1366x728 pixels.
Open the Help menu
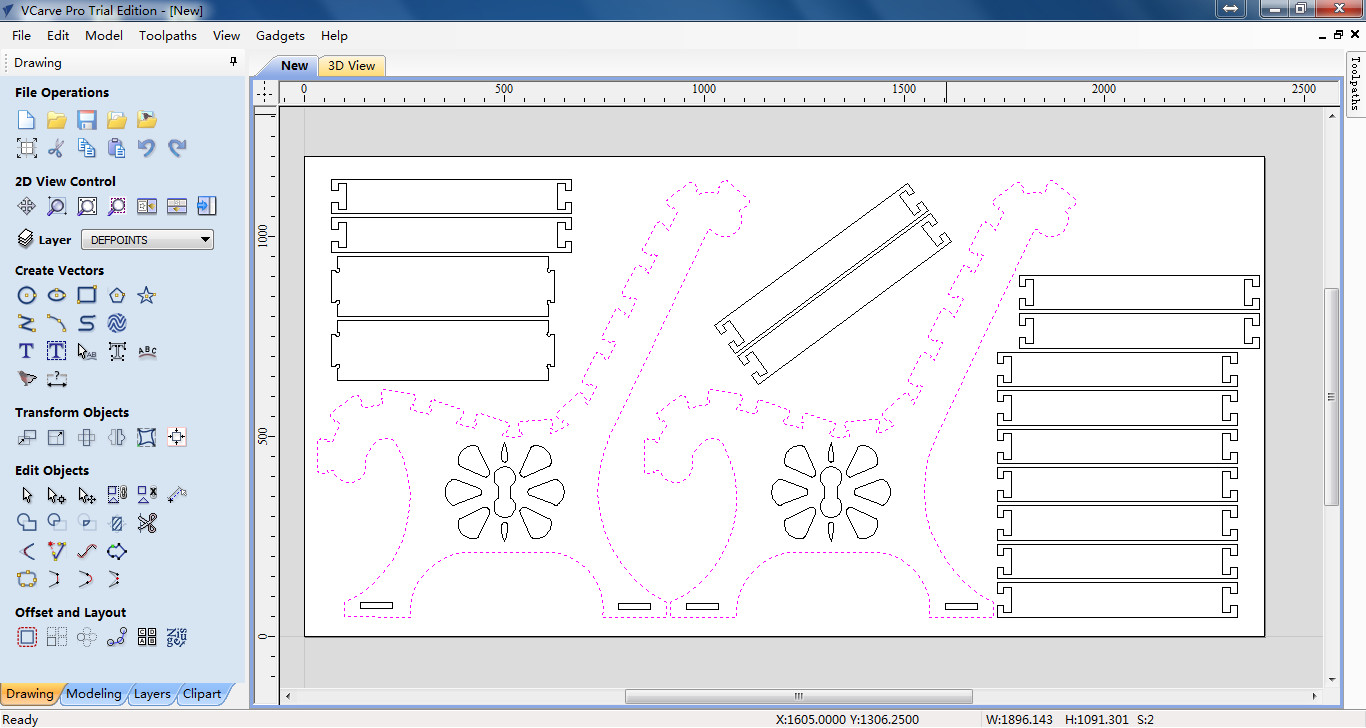tap(334, 35)
